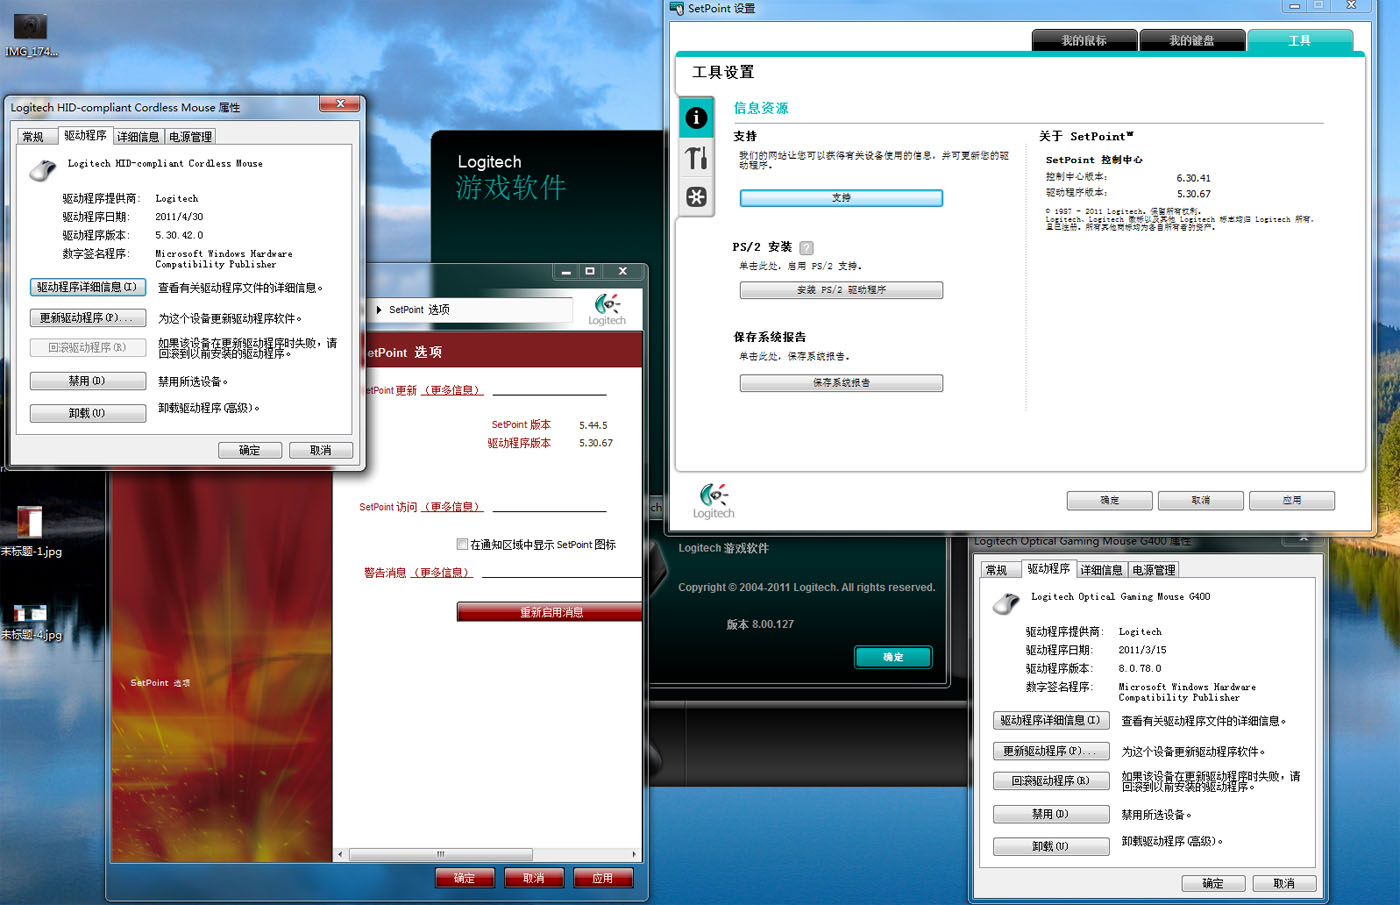The height and width of the screenshot is (905, 1400).
Task: Open 详细信息 tab in Cordless Mouse properties
Action: pos(138,137)
